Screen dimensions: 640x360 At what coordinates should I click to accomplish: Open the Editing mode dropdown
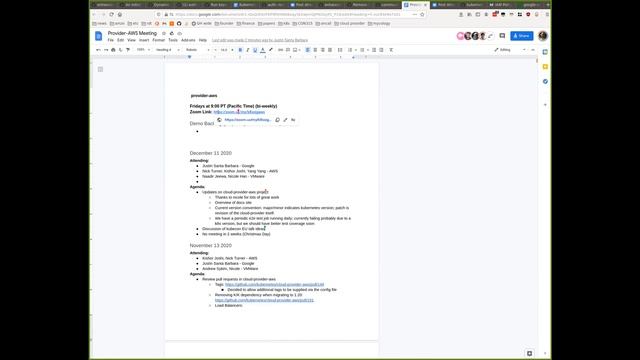509,50
